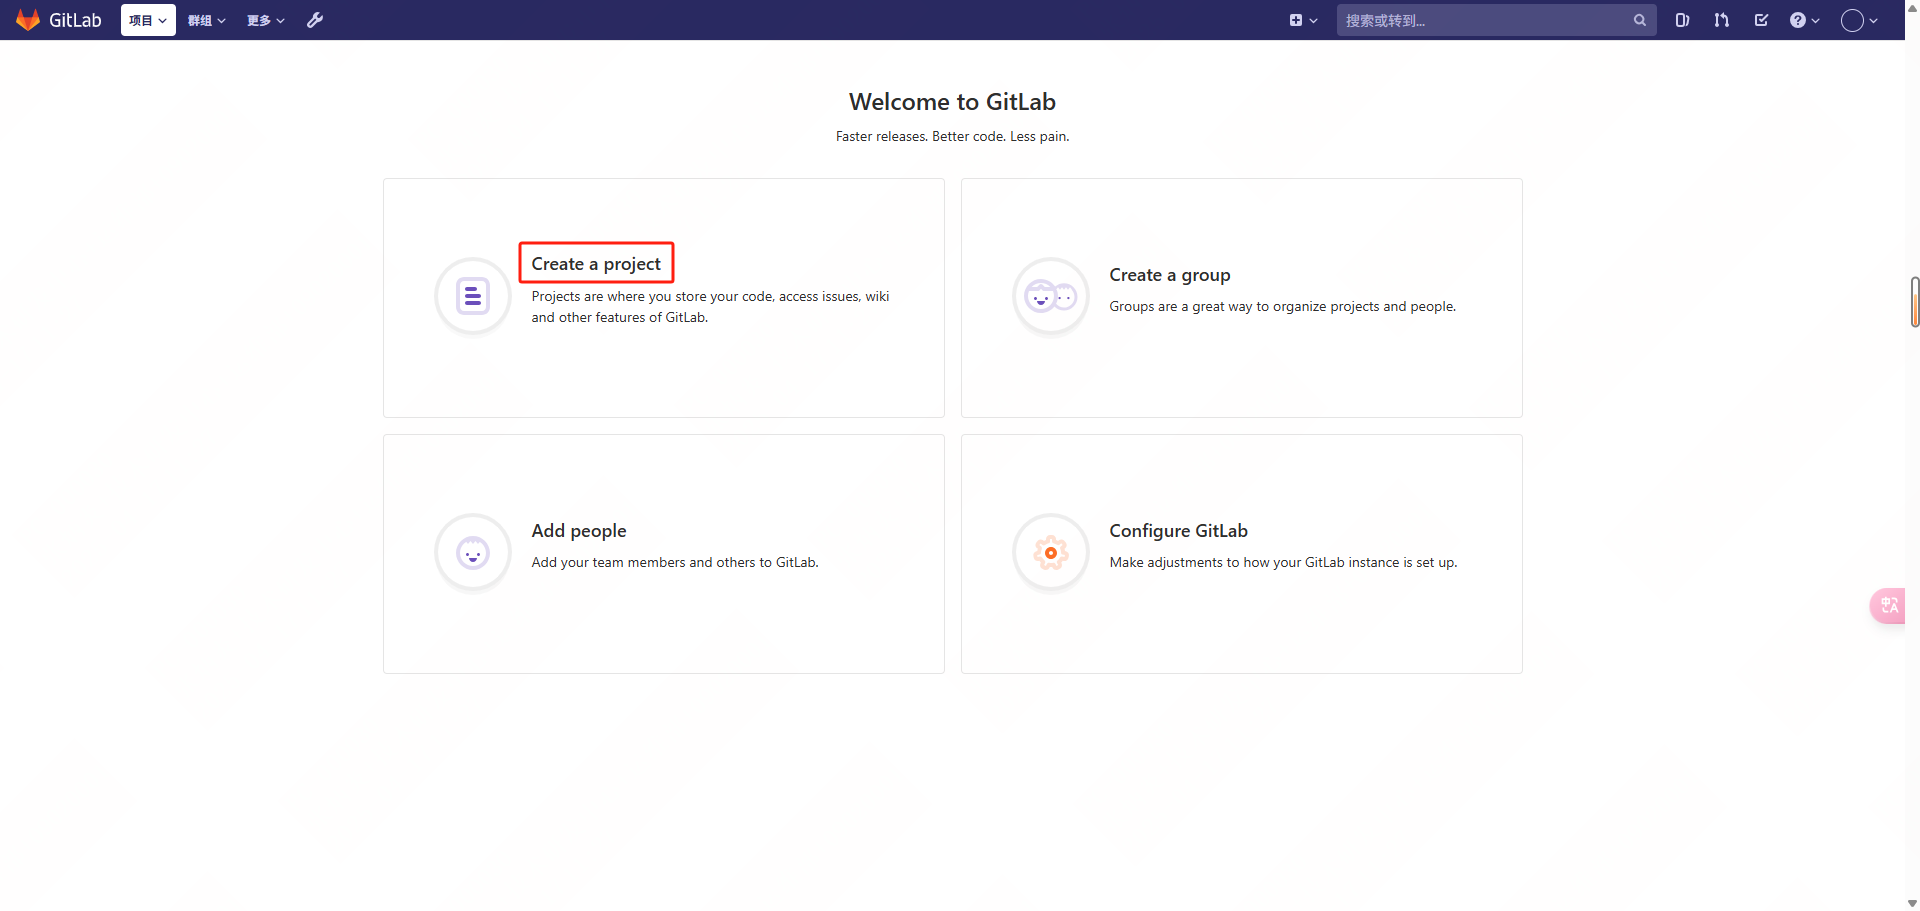Click the Add people smiley icon

click(473, 552)
